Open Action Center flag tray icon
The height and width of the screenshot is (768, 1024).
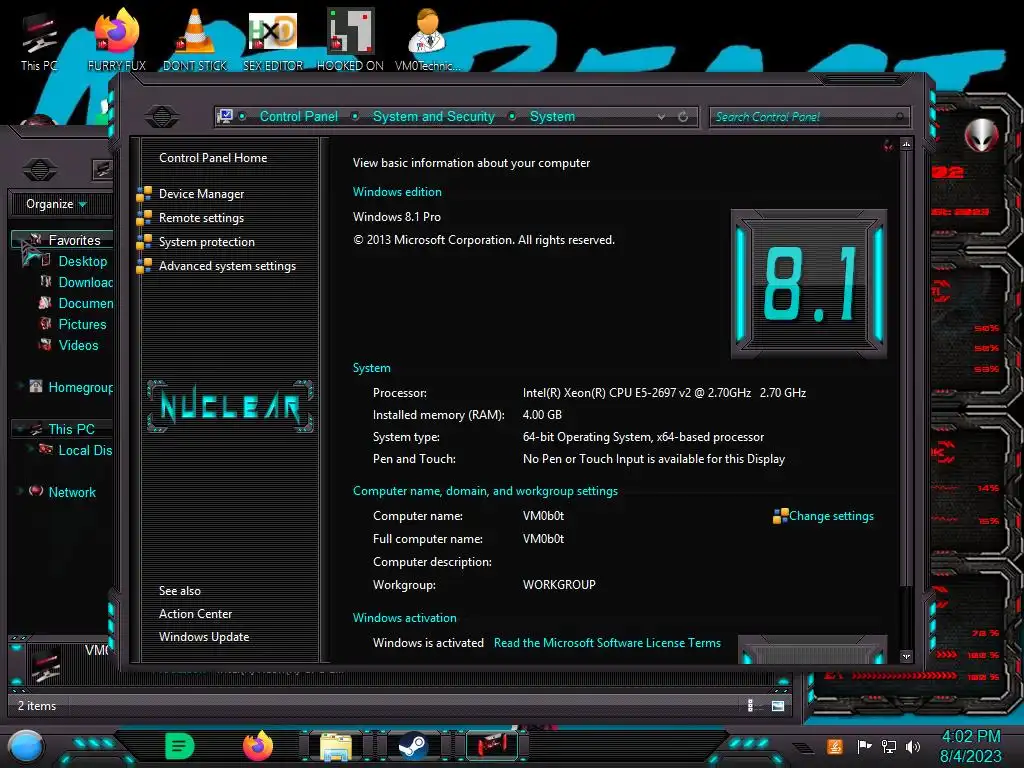point(863,746)
